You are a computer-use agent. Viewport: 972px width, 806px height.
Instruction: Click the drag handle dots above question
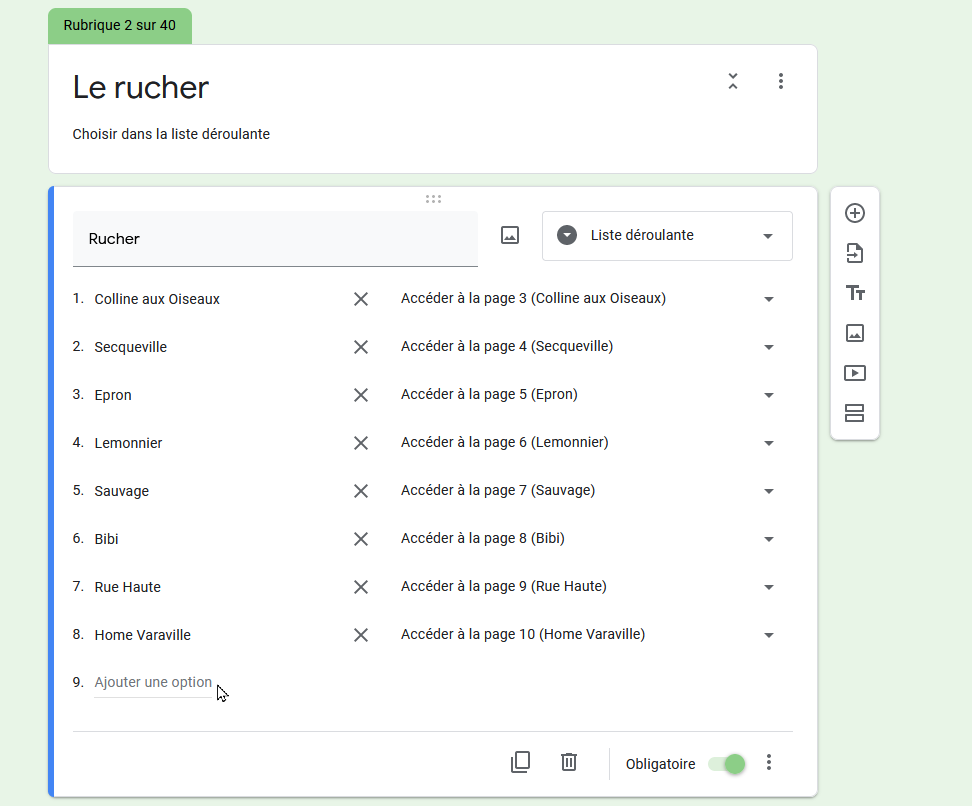coord(433,199)
